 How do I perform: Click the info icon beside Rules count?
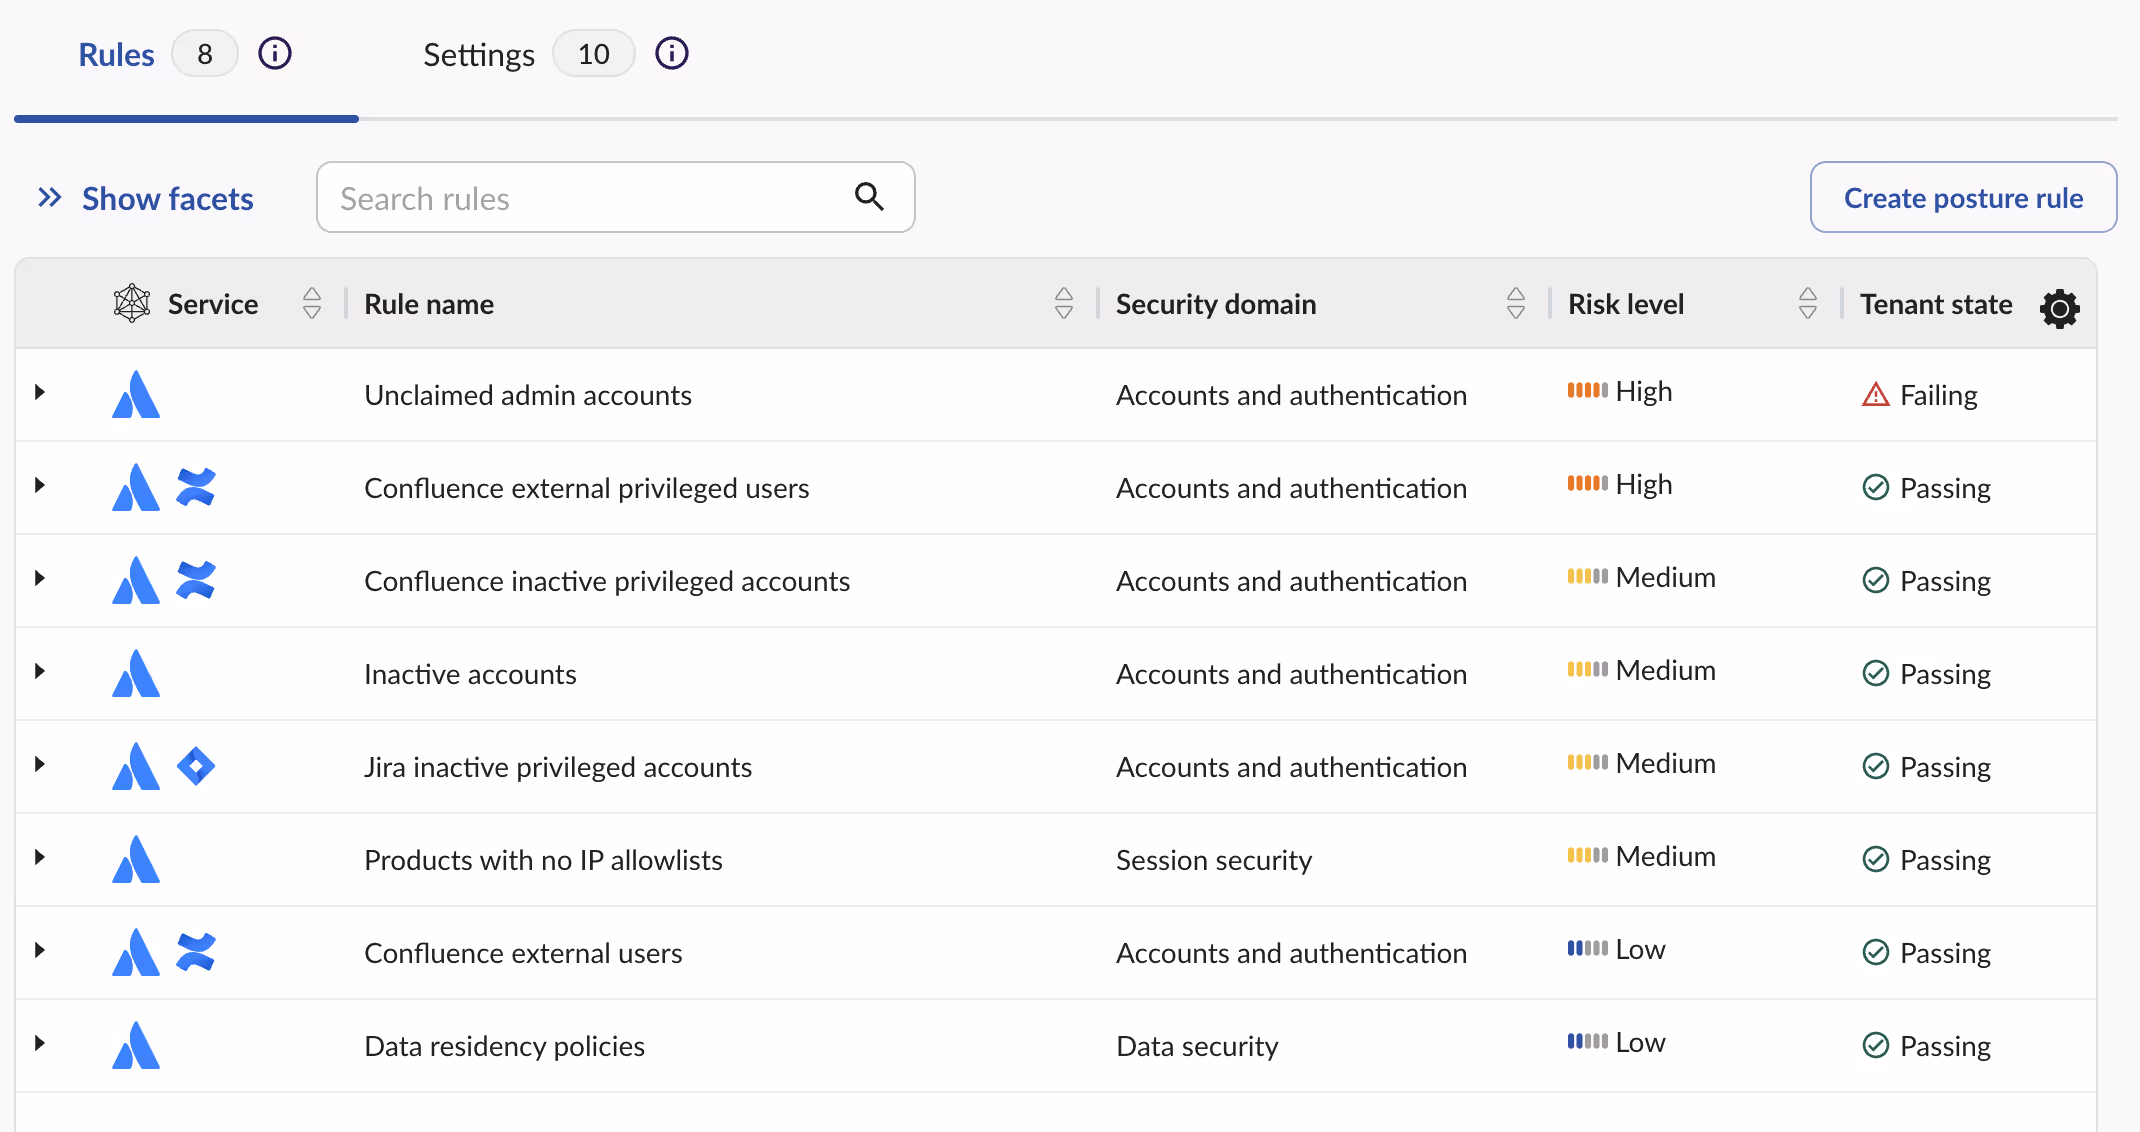pyautogui.click(x=275, y=53)
